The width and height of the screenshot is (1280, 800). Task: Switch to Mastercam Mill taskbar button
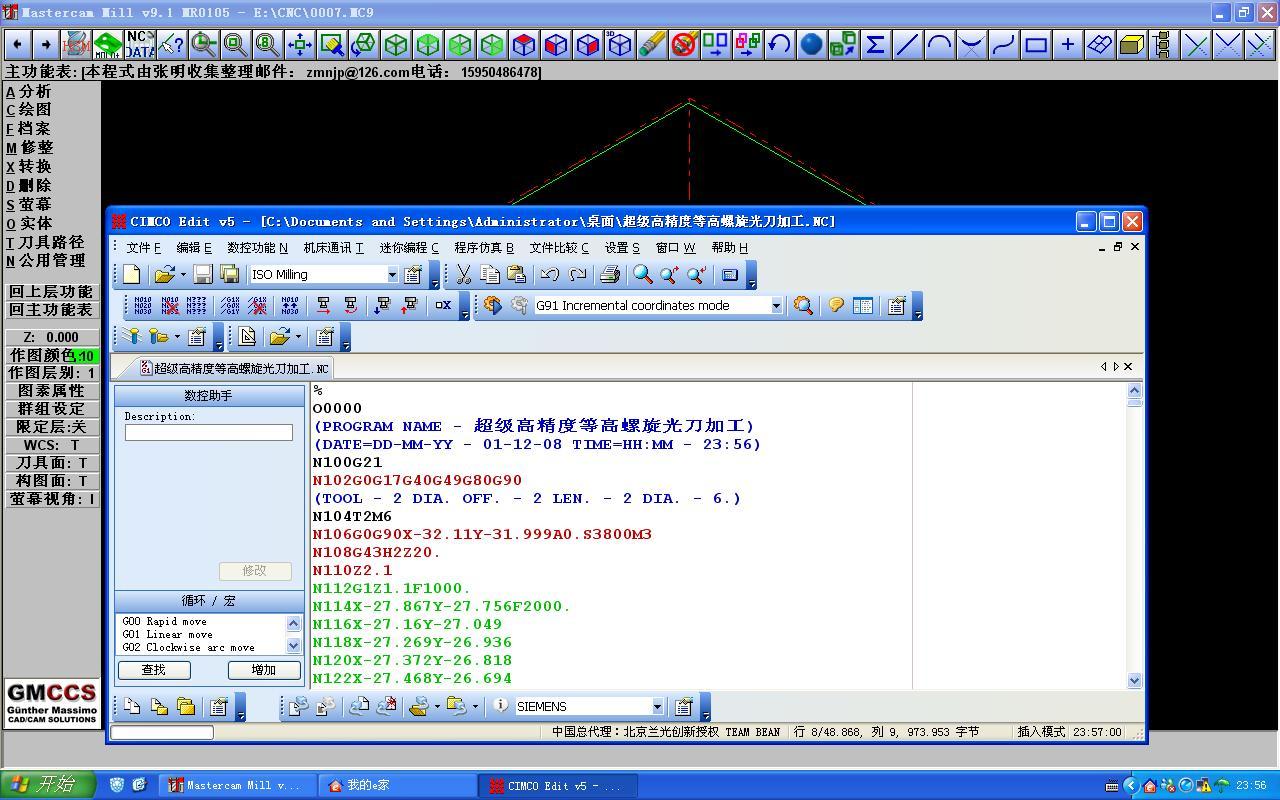(239, 785)
